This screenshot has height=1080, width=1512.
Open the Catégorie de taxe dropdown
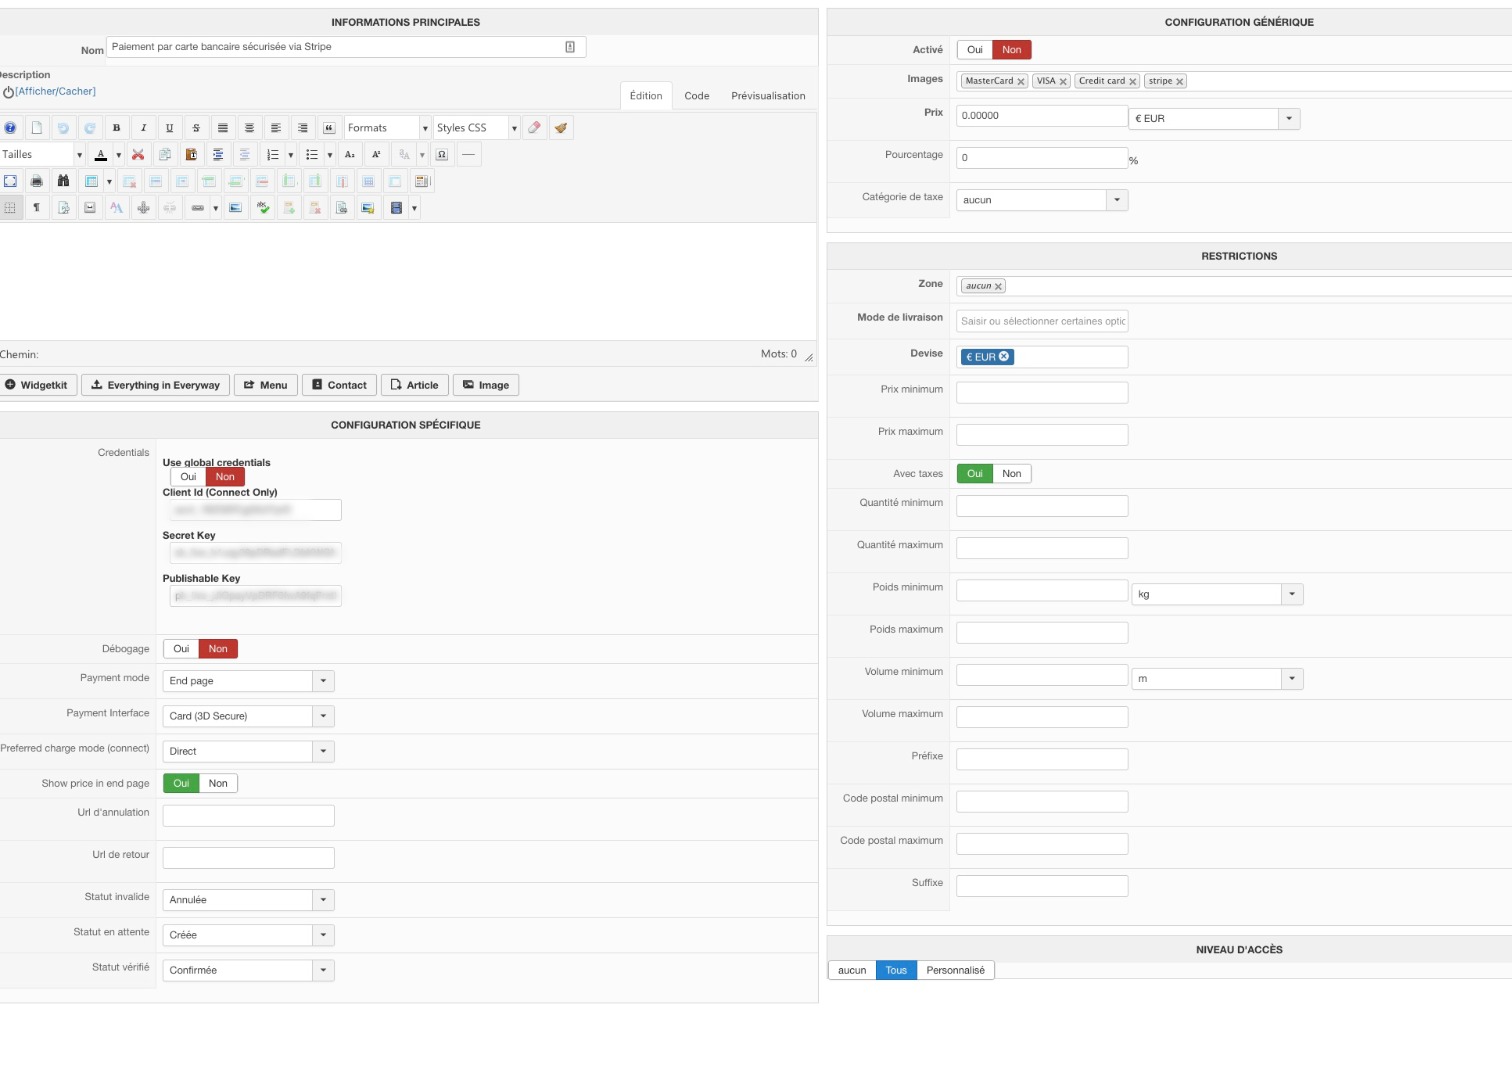(x=1042, y=200)
